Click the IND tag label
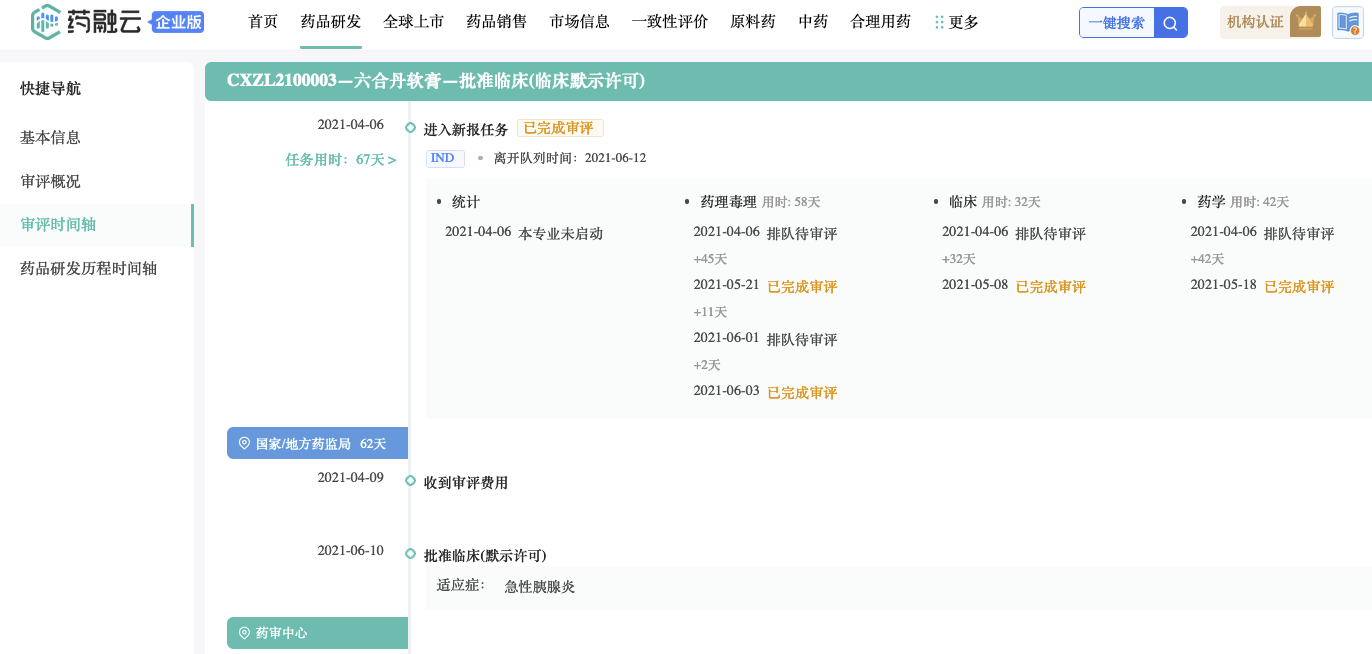 444,158
